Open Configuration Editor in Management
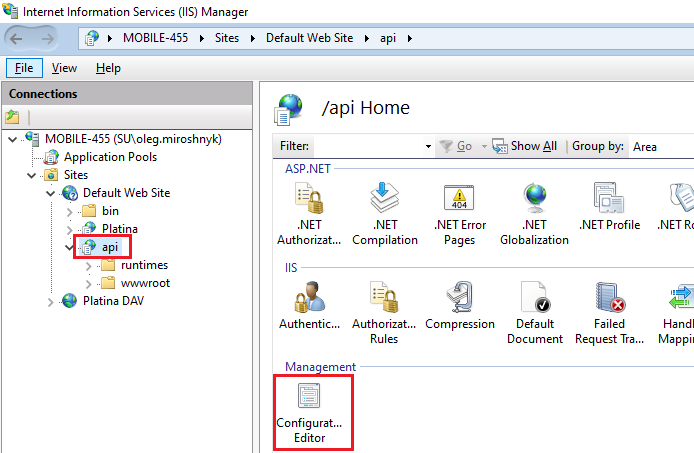The height and width of the screenshot is (453, 694). point(309,412)
